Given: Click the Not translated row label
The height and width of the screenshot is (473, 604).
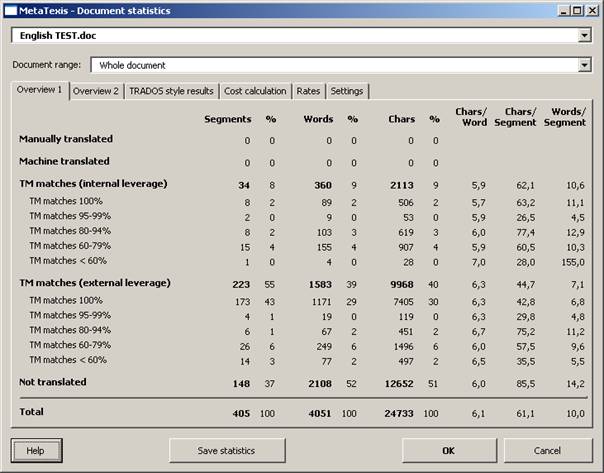Looking at the screenshot, I should (53, 382).
